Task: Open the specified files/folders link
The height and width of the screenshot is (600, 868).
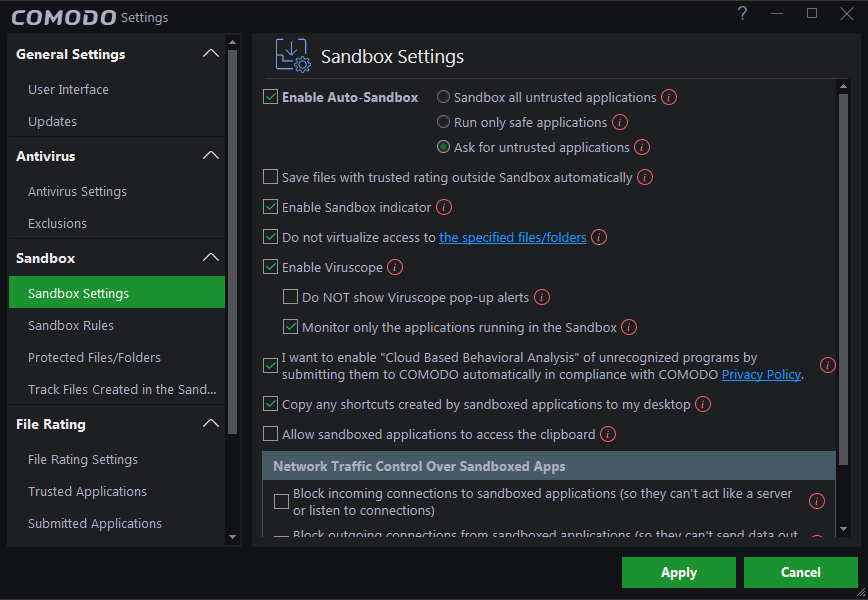Action: 513,238
